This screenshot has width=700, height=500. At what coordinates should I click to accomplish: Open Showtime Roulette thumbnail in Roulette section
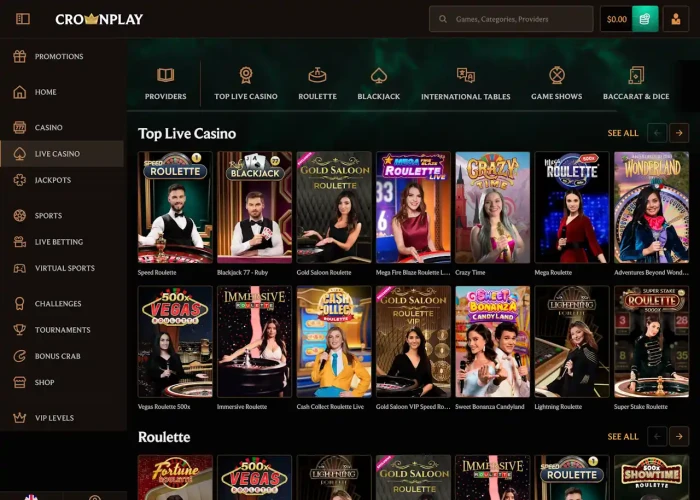(x=651, y=477)
